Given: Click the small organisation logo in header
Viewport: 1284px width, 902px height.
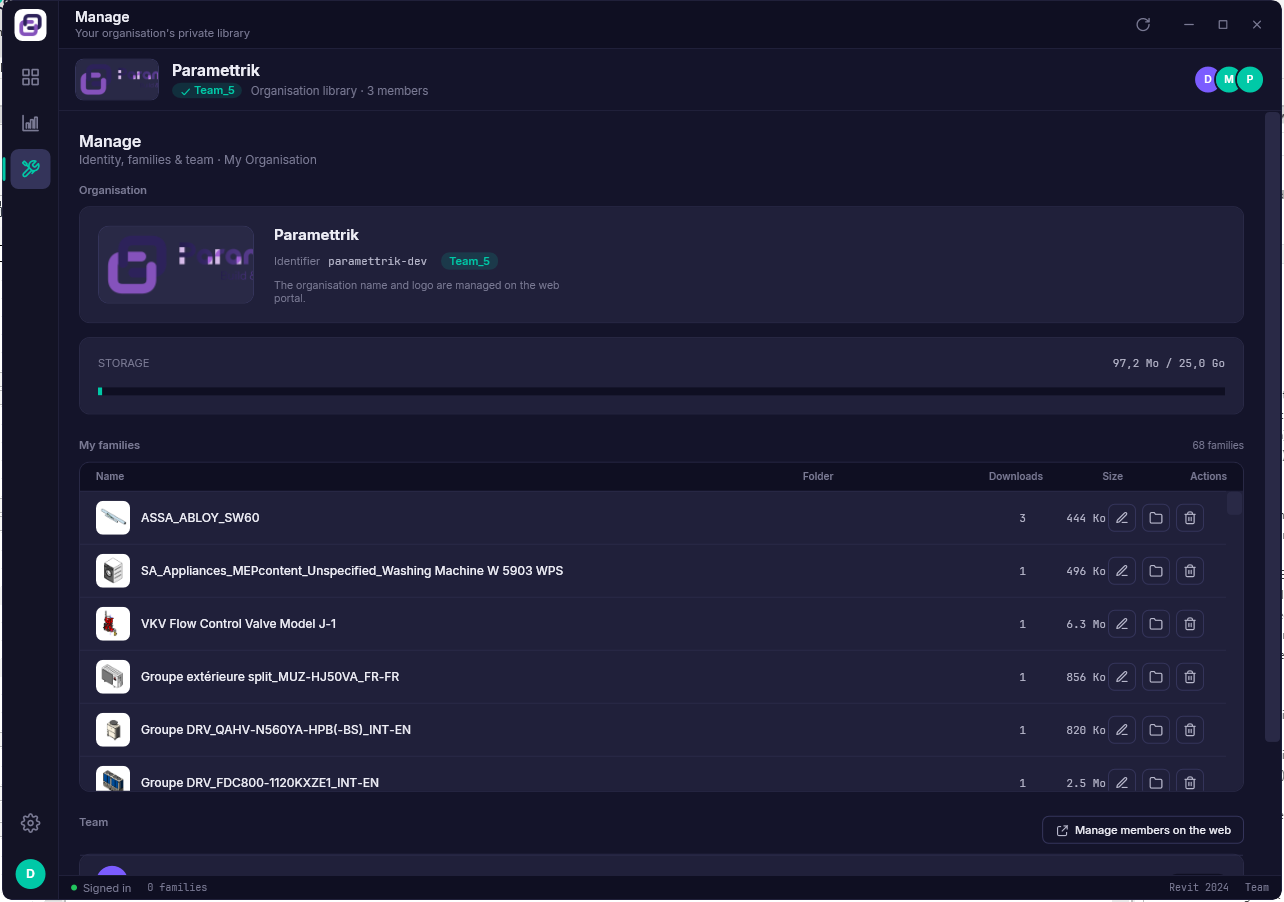Looking at the screenshot, I should [117, 80].
